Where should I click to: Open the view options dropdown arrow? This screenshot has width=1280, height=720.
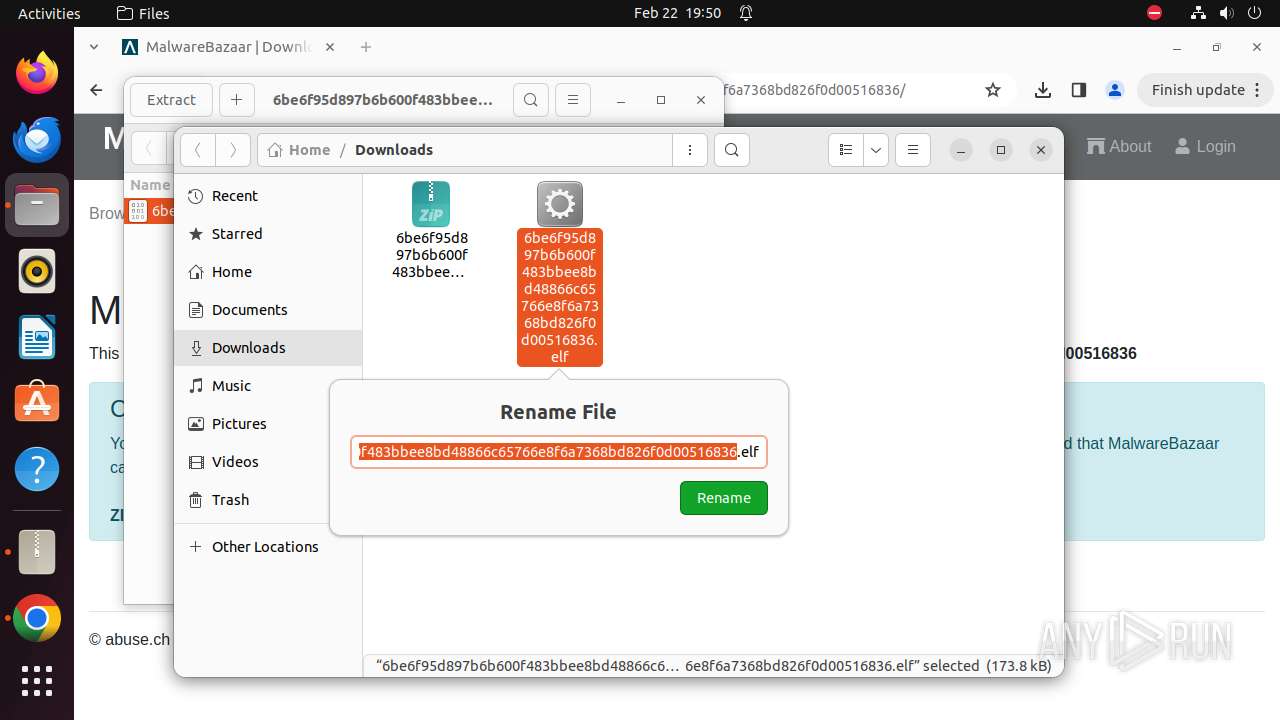click(x=876, y=150)
